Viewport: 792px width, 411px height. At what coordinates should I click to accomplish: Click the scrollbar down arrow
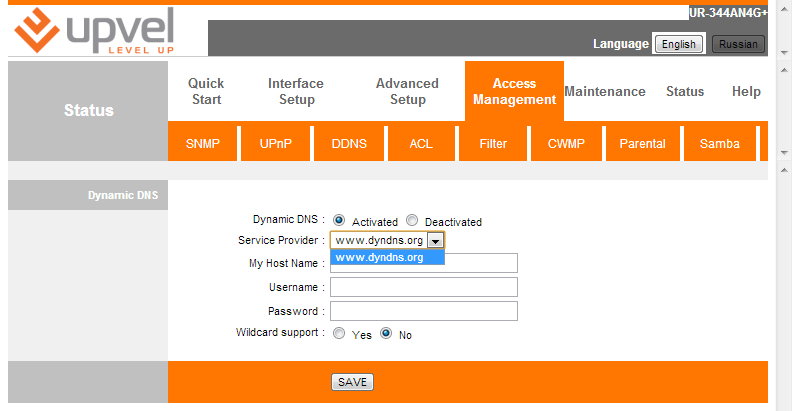click(784, 154)
